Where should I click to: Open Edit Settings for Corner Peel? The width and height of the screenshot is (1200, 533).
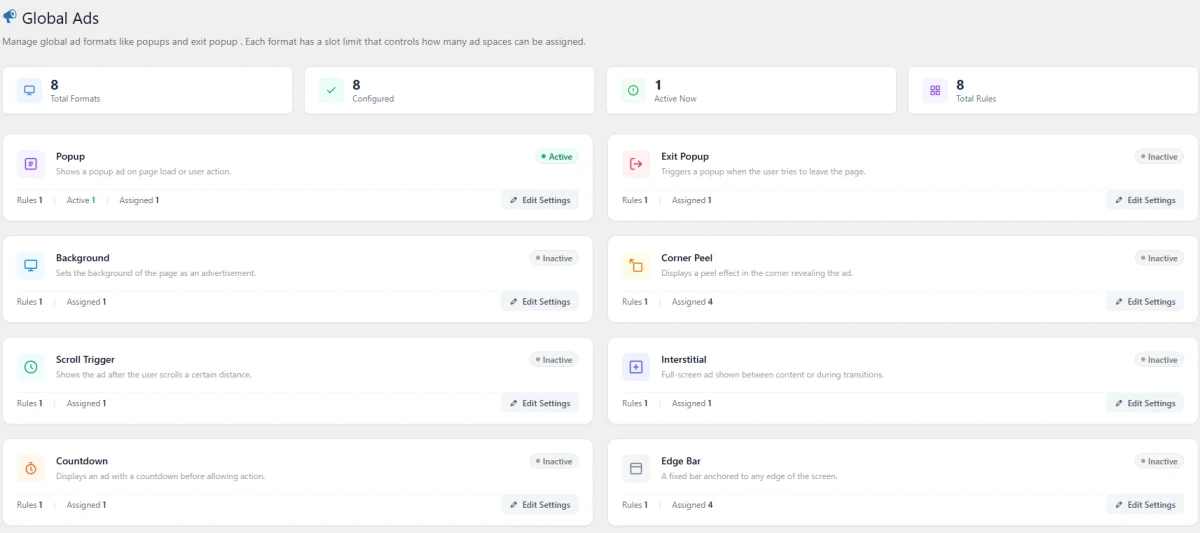(1145, 302)
